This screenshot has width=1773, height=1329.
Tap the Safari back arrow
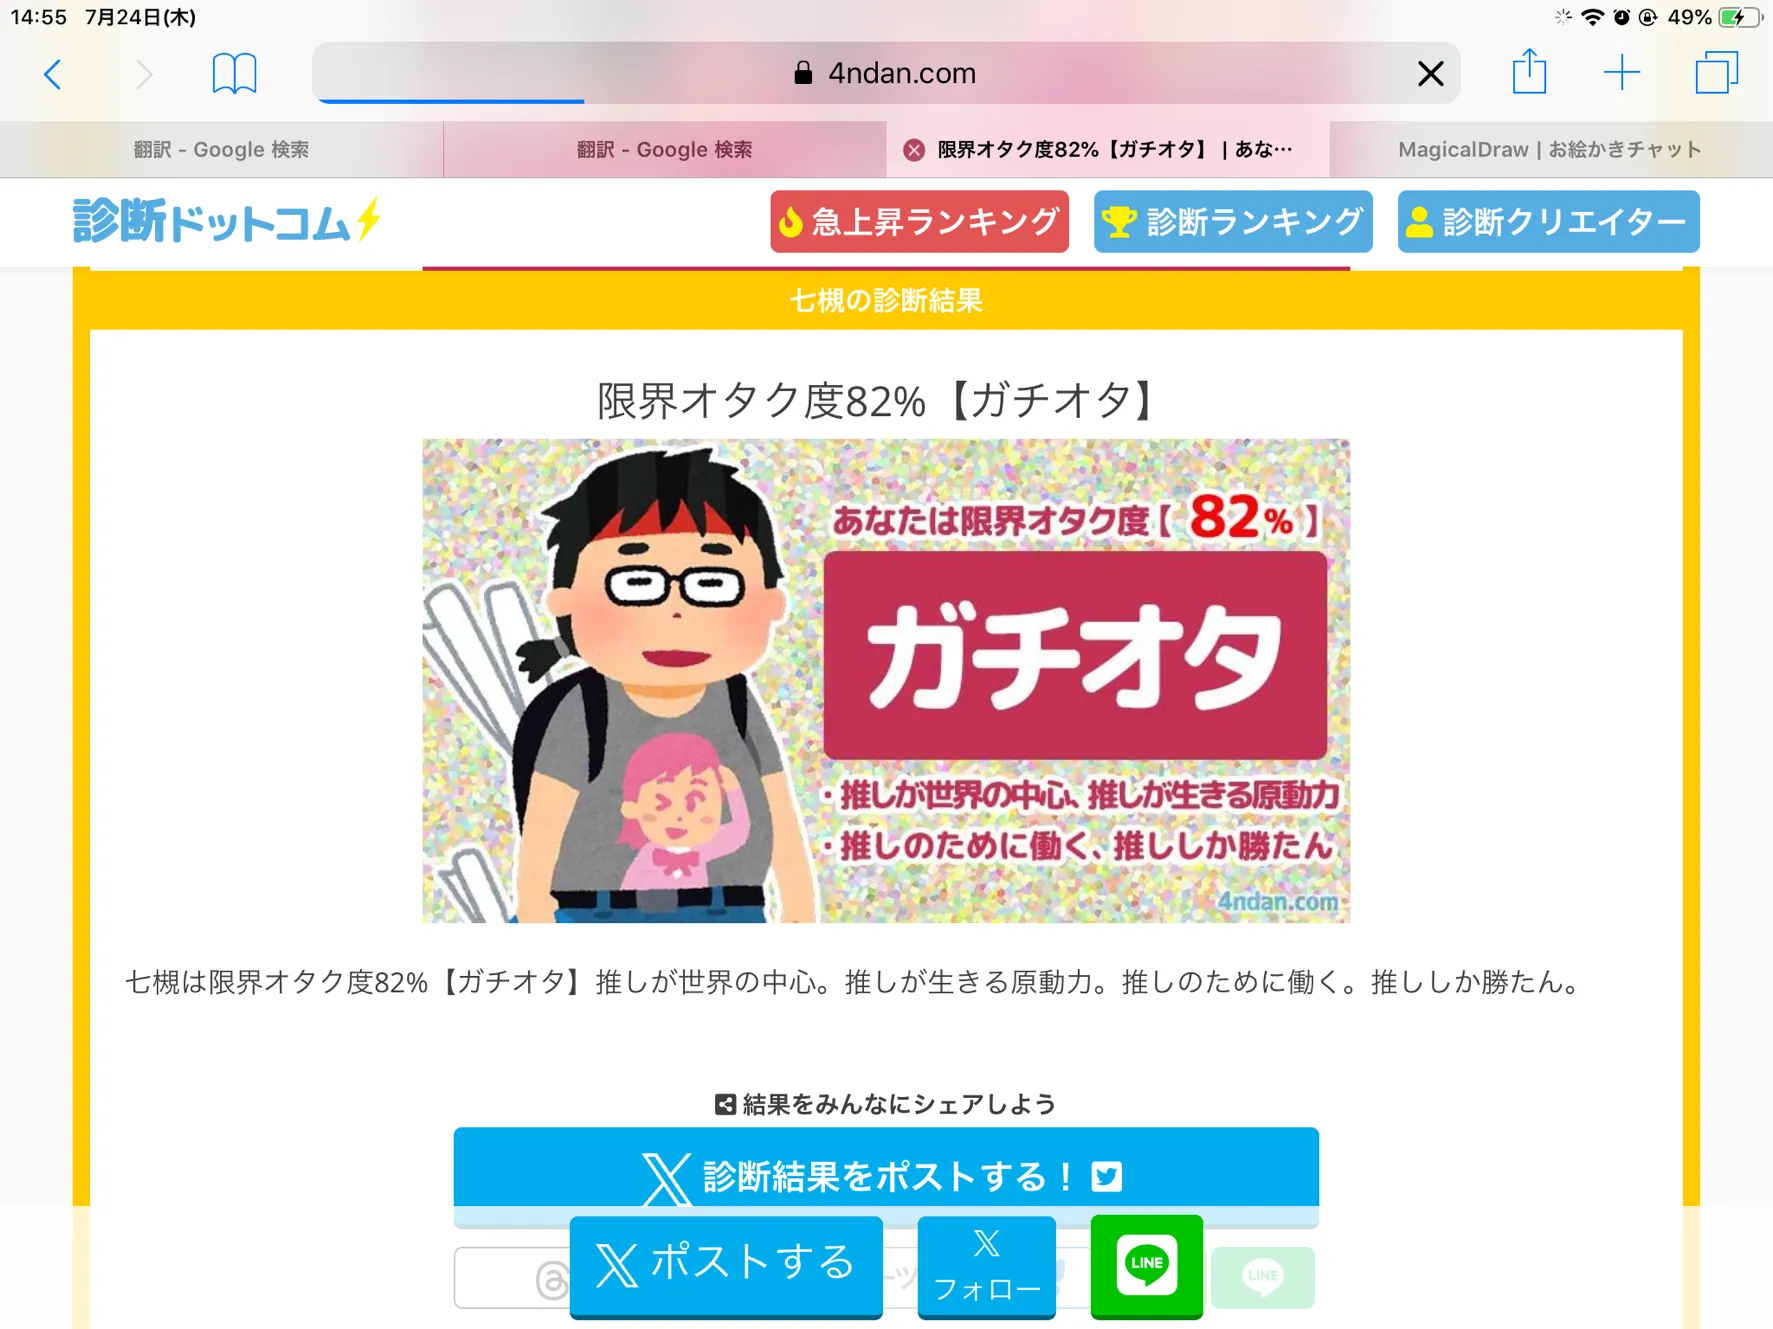click(53, 74)
